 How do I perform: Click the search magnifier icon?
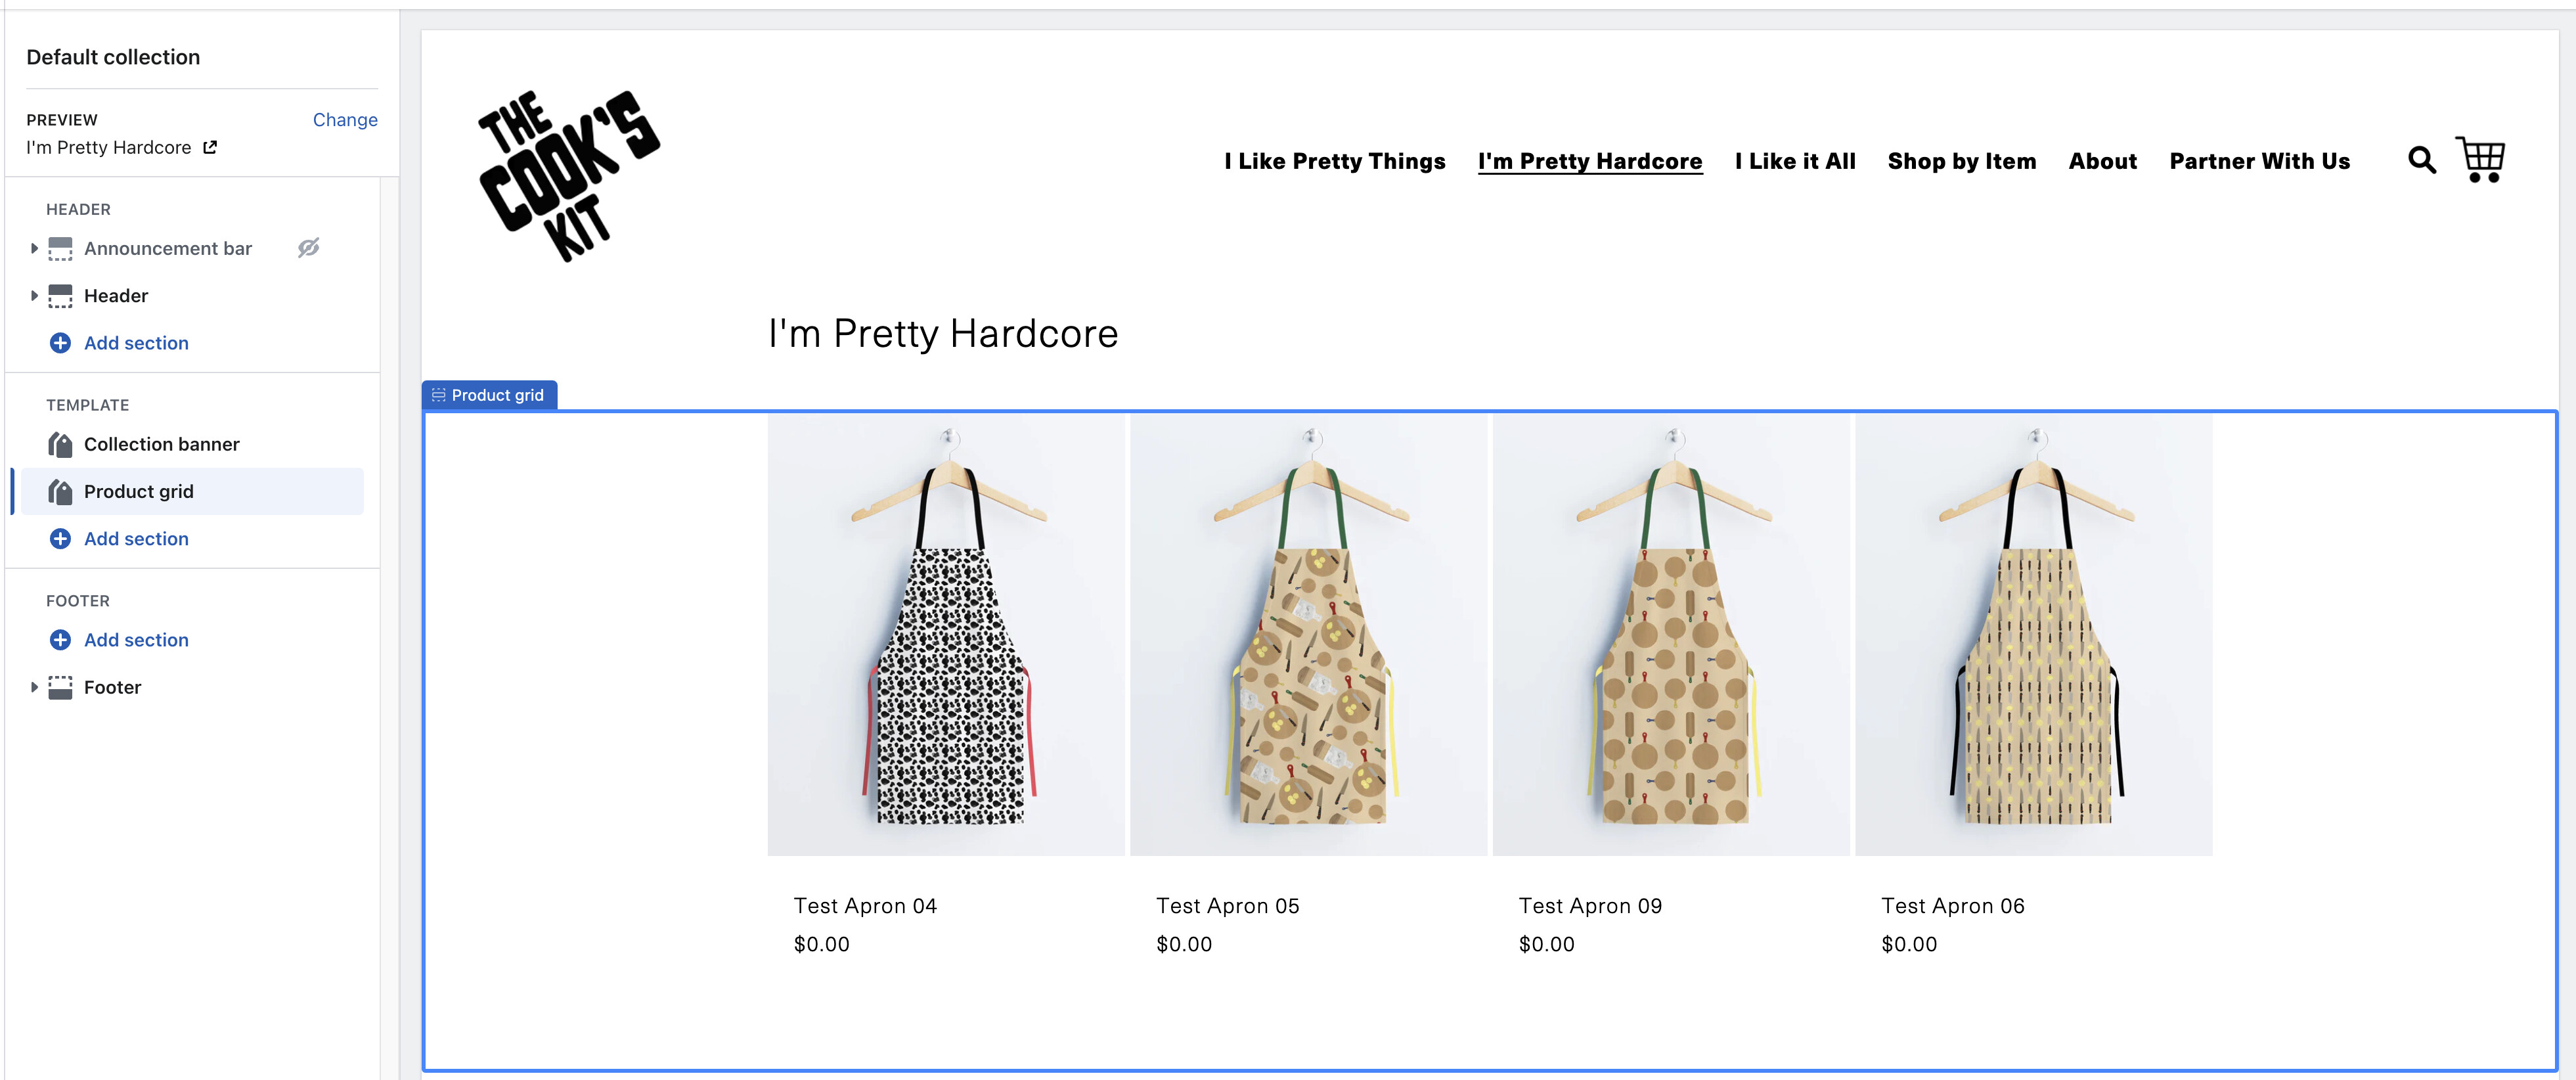click(2421, 160)
